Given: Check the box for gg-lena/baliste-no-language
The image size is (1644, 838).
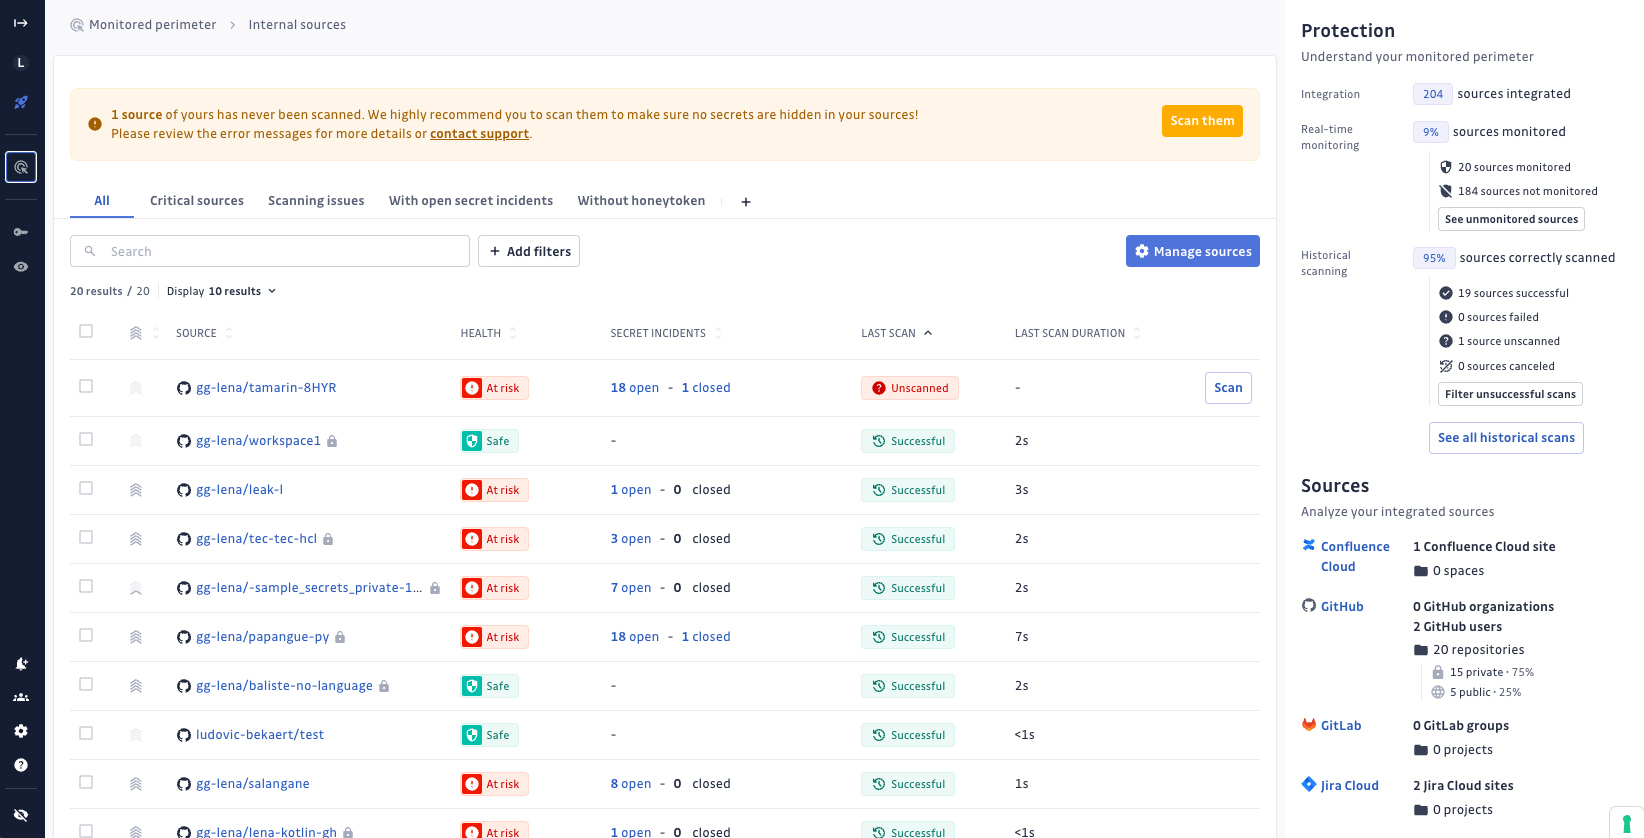Looking at the screenshot, I should coord(86,684).
